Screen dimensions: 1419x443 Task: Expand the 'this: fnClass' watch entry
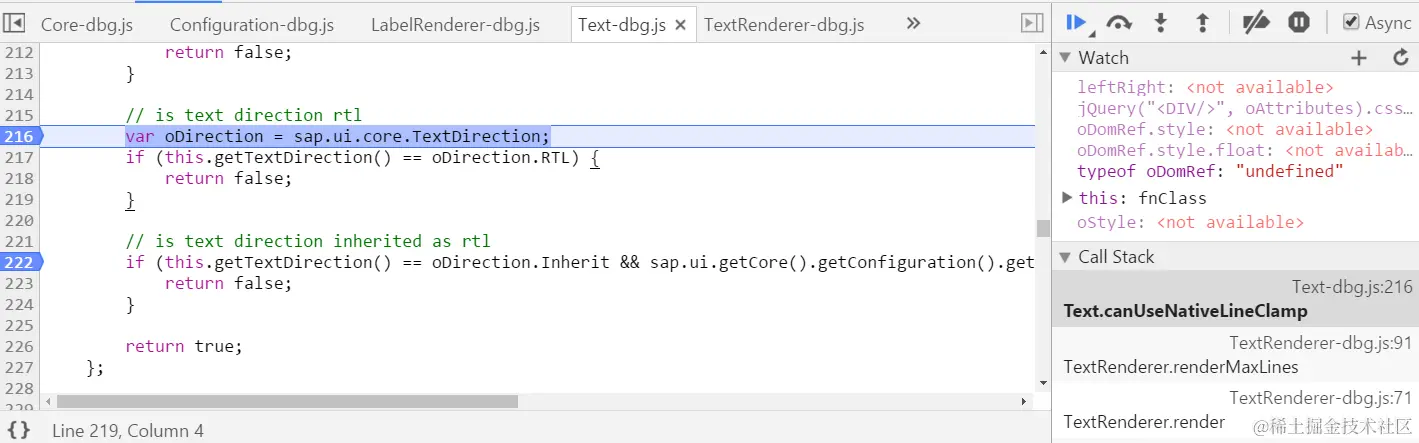1068,198
